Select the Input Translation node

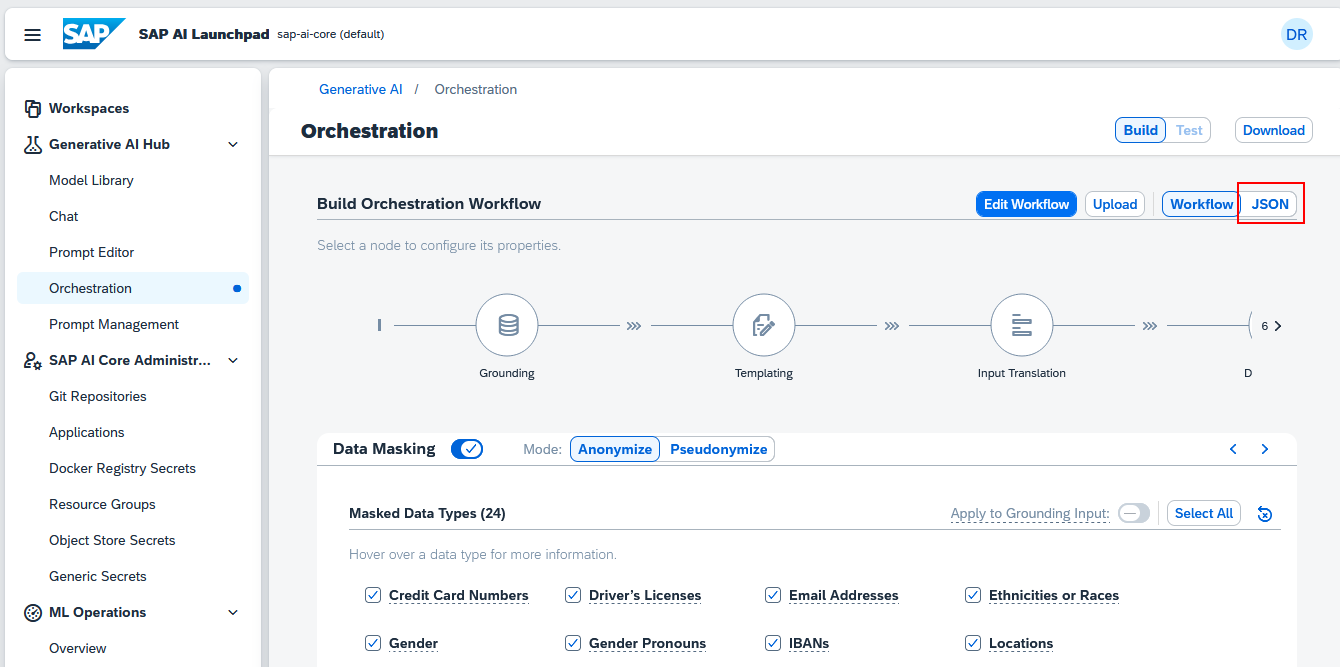coord(1022,326)
